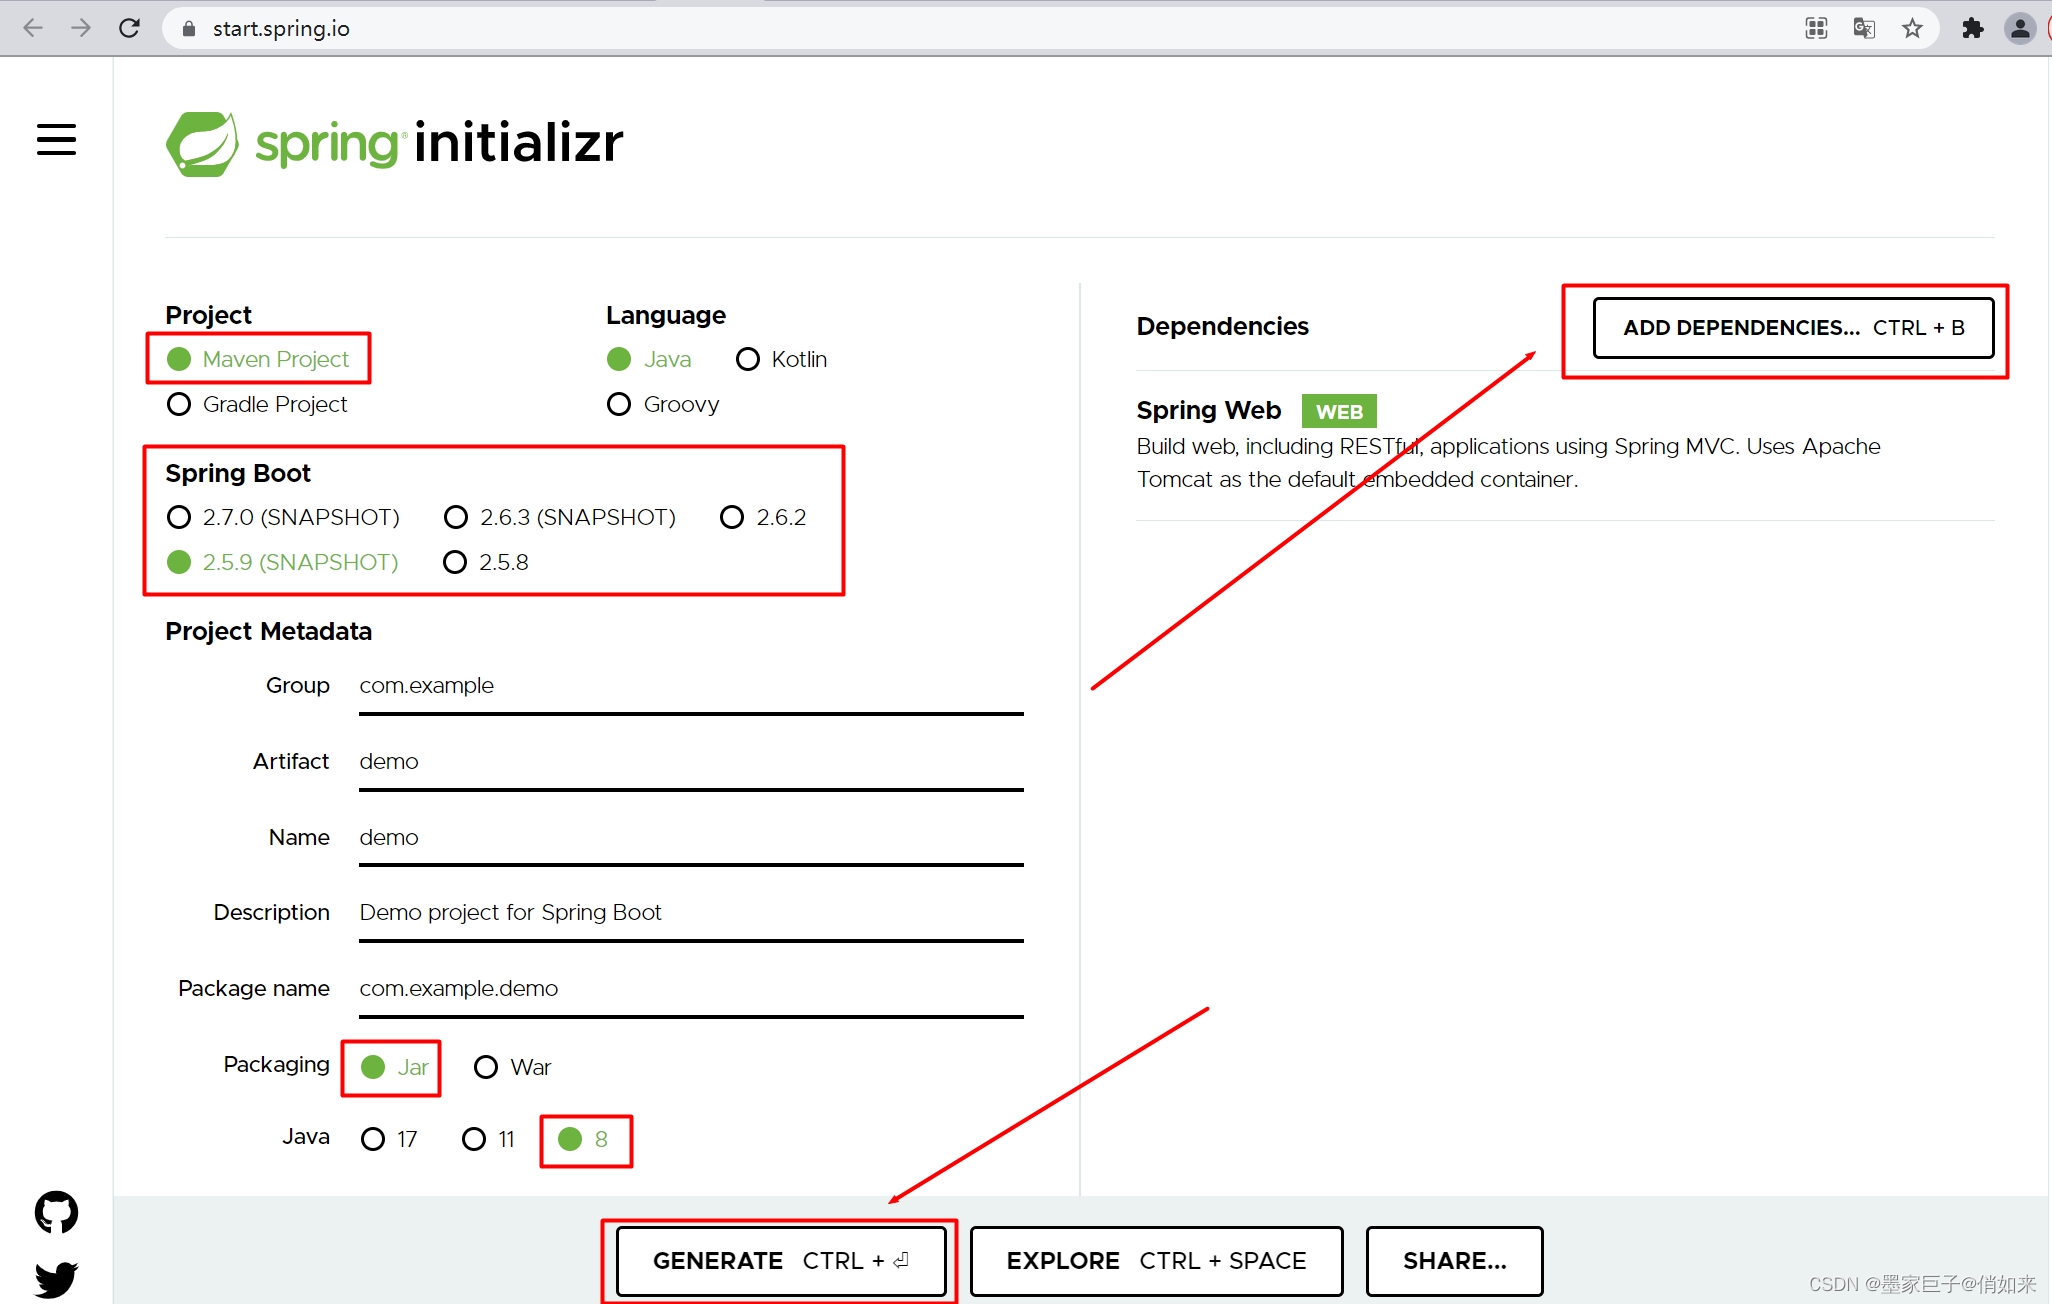Screen dimensions: 2052x1304
Task: Click the Artifact input field
Action: 690,762
